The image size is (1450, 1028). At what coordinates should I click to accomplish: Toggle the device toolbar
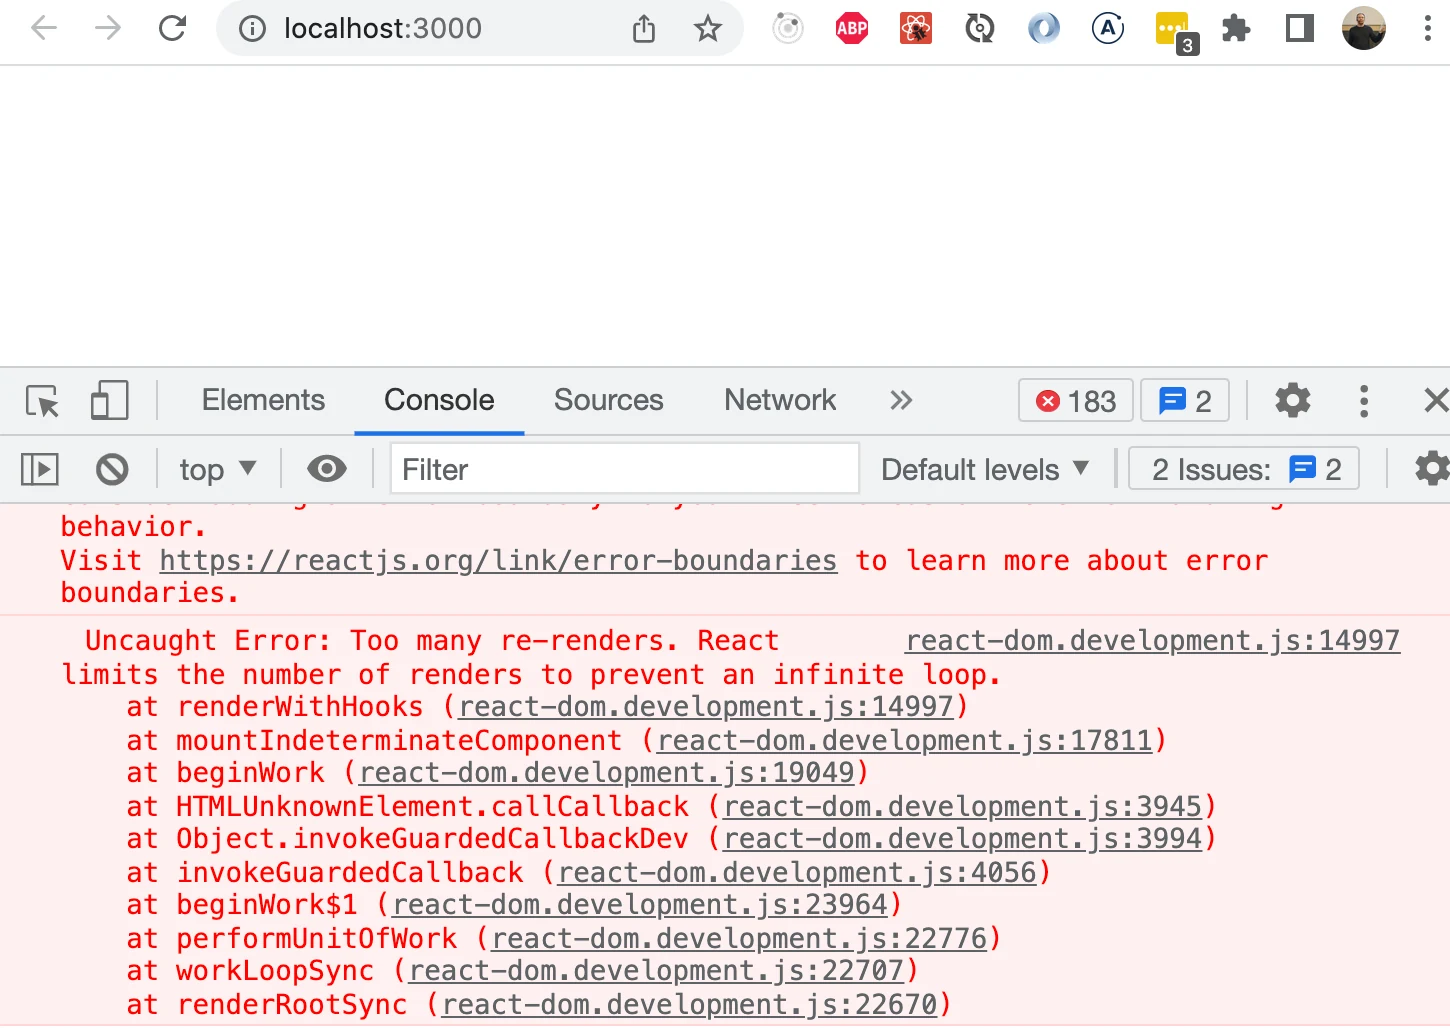(x=109, y=401)
